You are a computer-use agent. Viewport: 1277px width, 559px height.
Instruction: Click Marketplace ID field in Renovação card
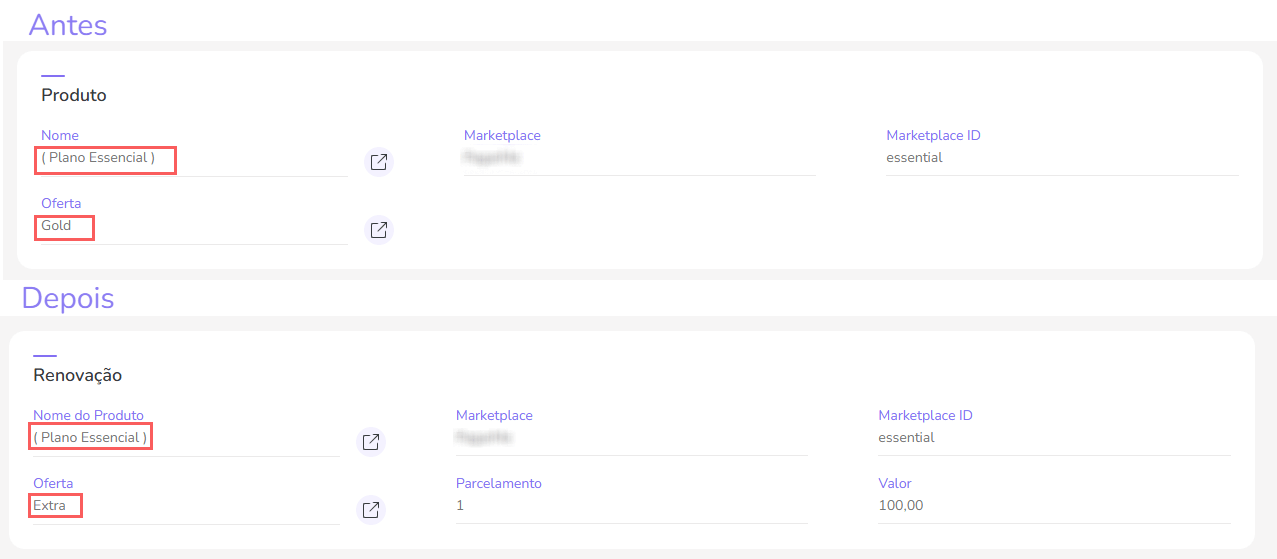click(1052, 438)
